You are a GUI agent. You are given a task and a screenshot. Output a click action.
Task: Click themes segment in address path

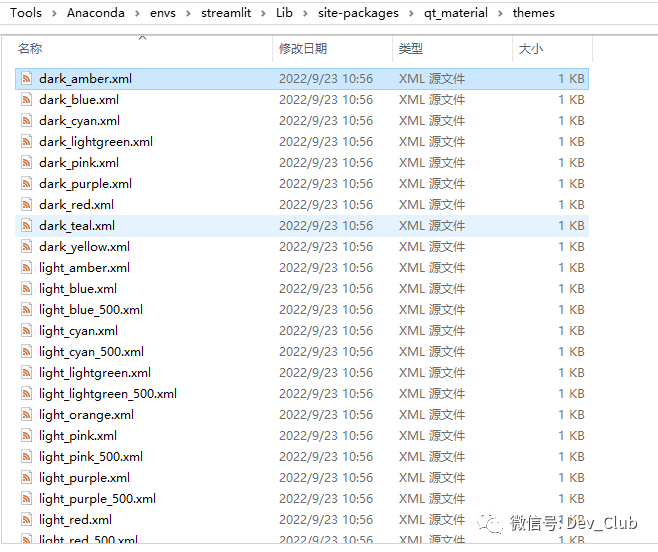click(533, 13)
